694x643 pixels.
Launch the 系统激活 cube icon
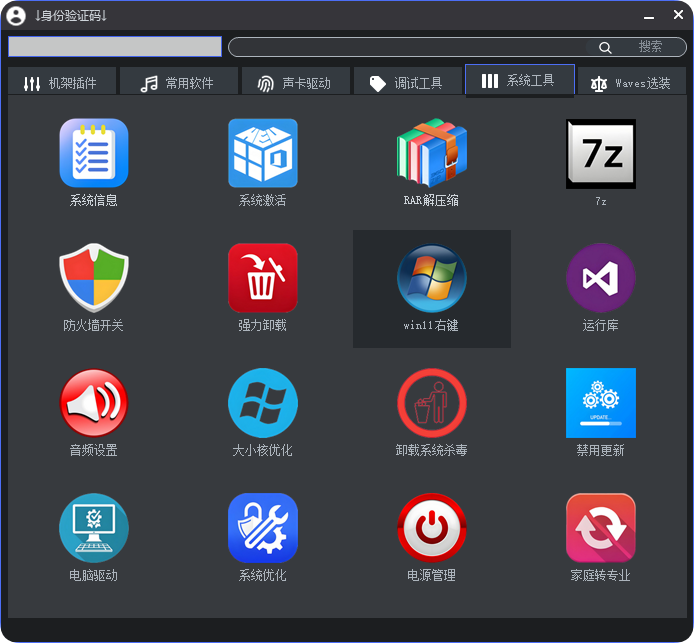263,153
